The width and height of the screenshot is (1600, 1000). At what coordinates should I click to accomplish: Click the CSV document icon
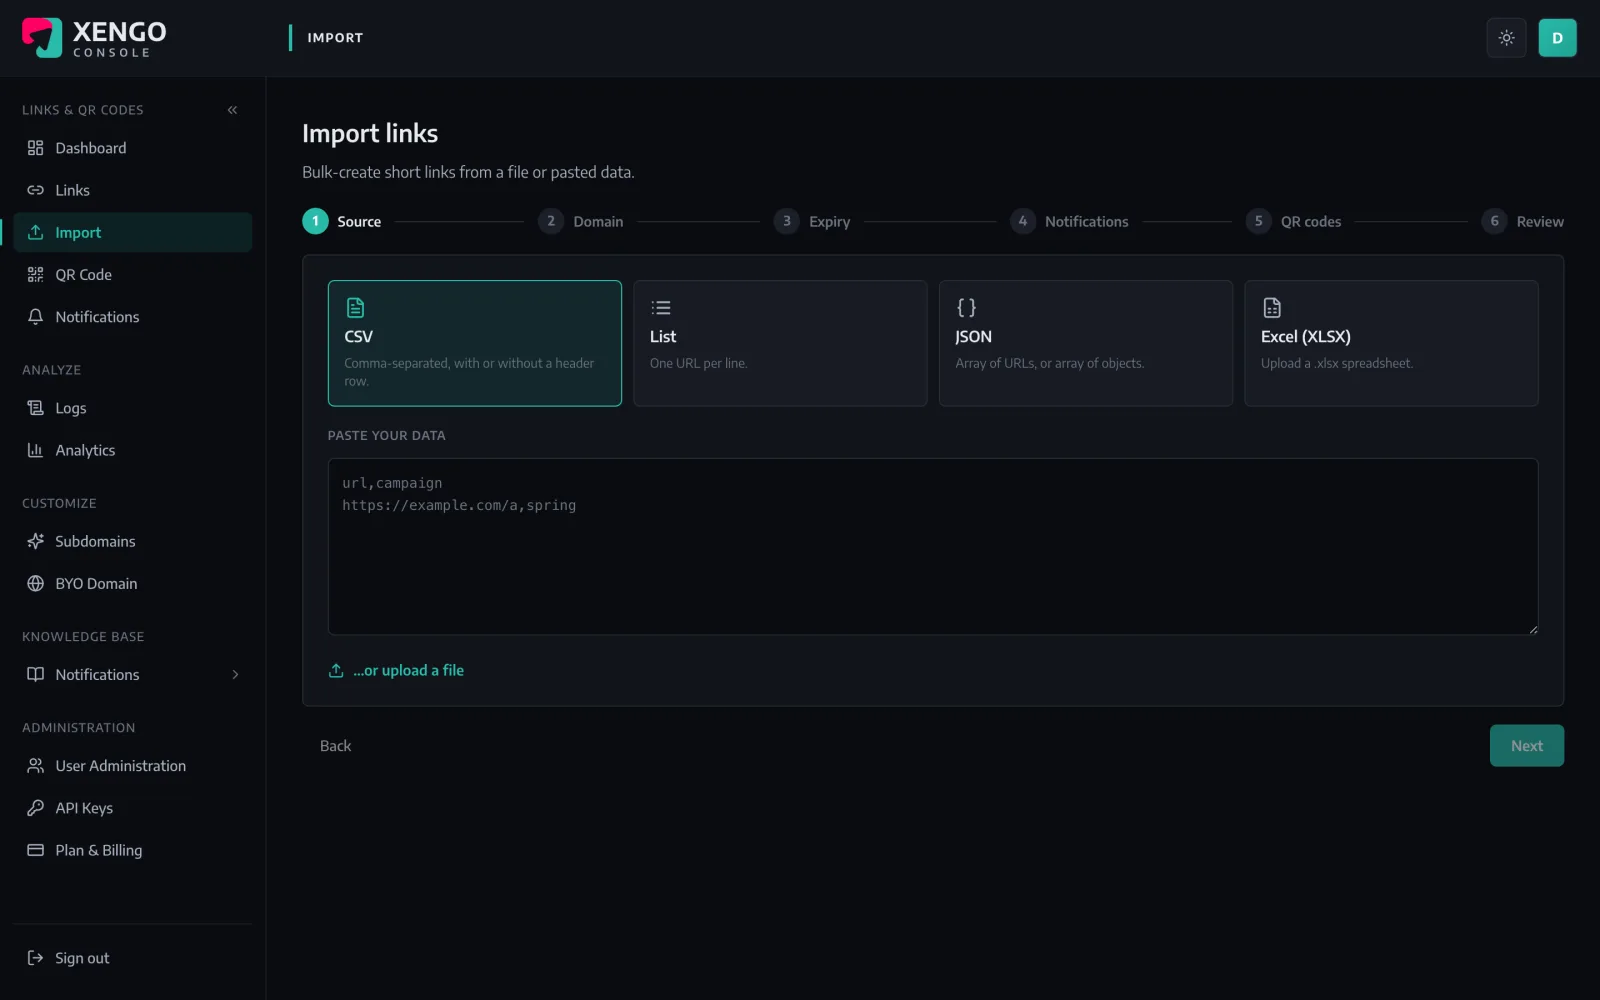[355, 308]
